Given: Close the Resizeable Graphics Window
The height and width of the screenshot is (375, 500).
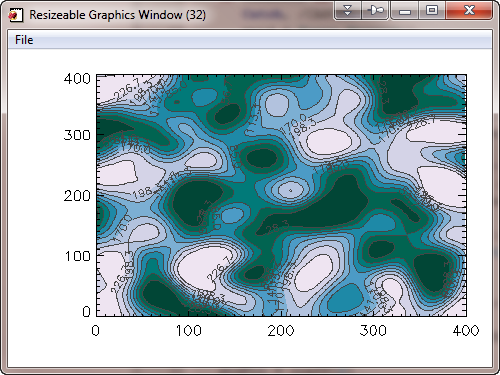Looking at the screenshot, I should (x=469, y=10).
